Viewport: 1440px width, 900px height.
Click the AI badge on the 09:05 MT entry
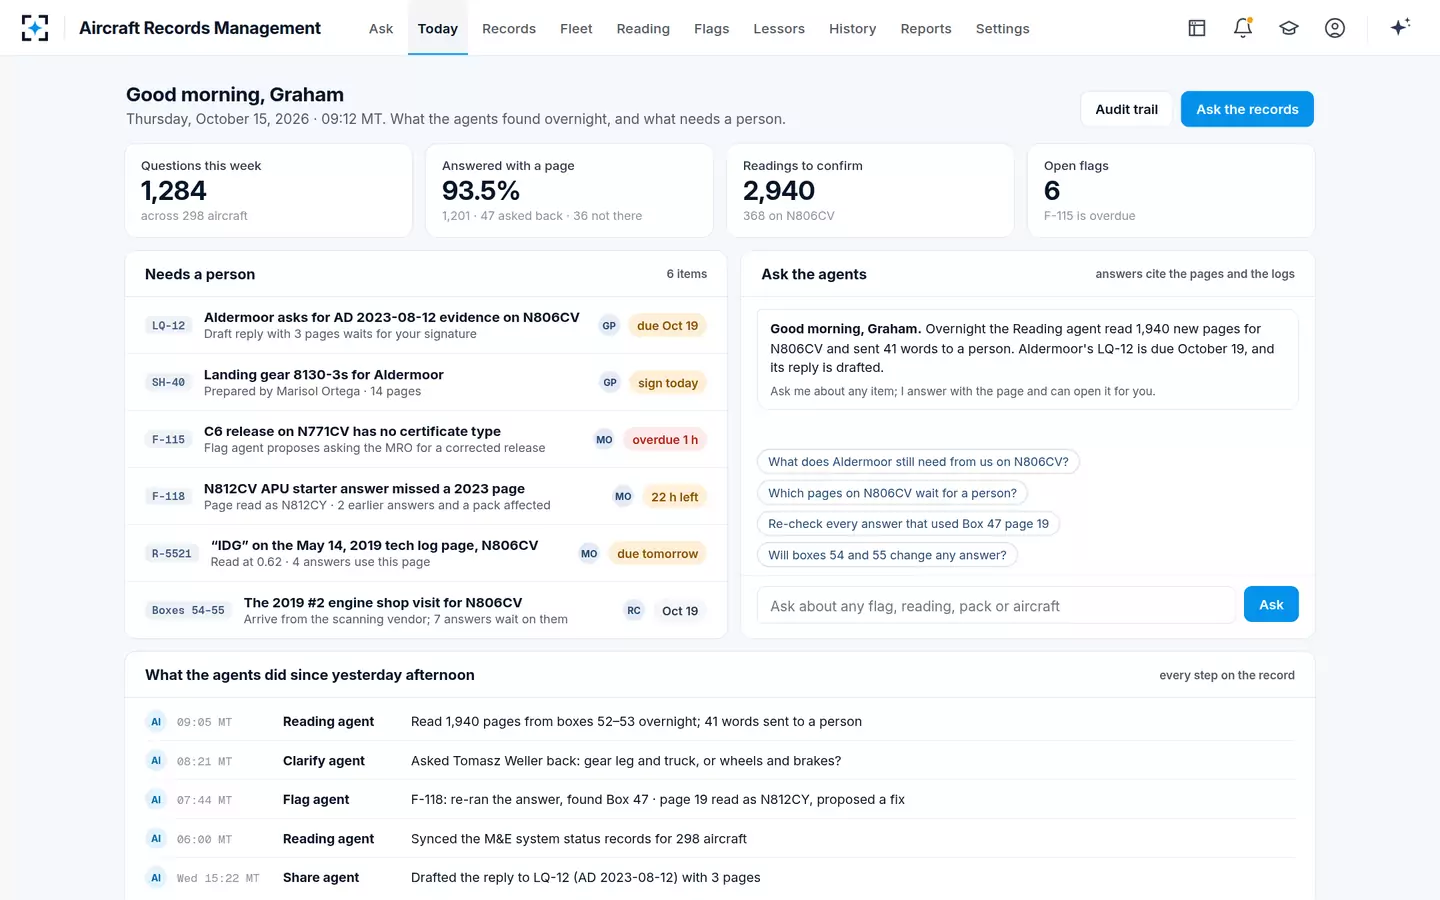point(156,722)
